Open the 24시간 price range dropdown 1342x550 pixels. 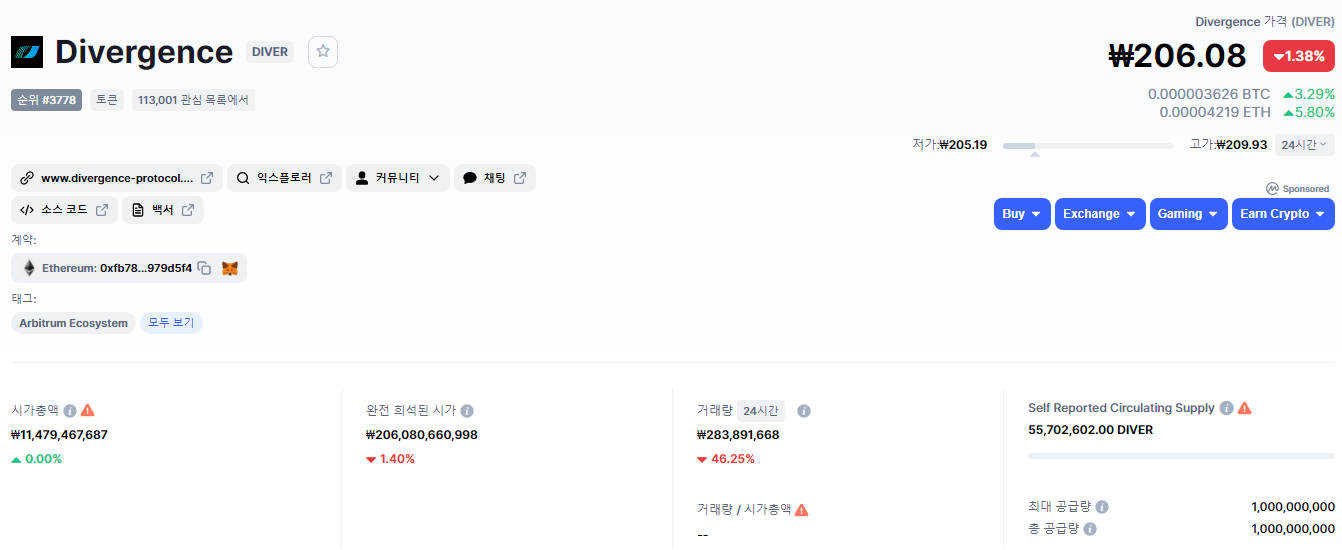(1304, 145)
